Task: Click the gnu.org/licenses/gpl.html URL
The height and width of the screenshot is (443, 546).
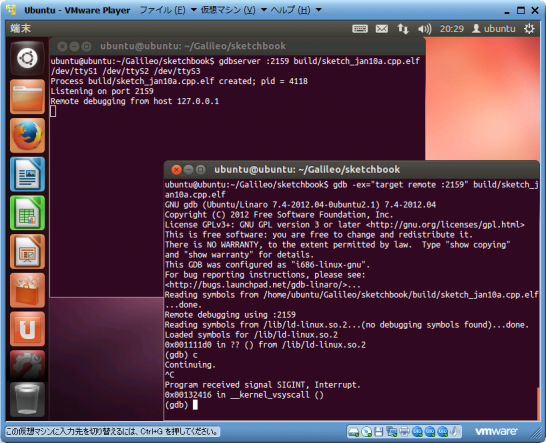Action: point(445,225)
